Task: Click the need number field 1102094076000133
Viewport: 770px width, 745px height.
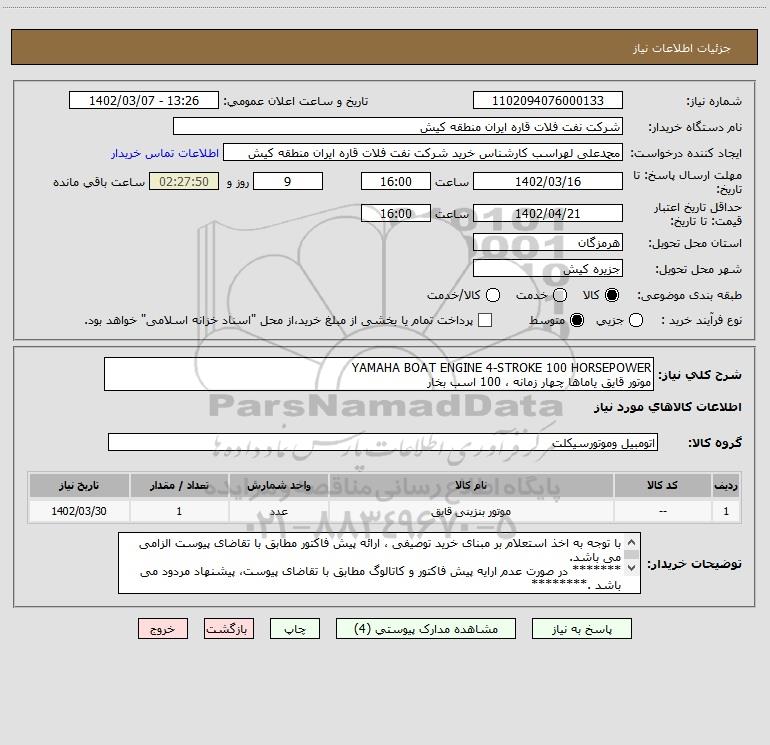Action: tap(548, 101)
